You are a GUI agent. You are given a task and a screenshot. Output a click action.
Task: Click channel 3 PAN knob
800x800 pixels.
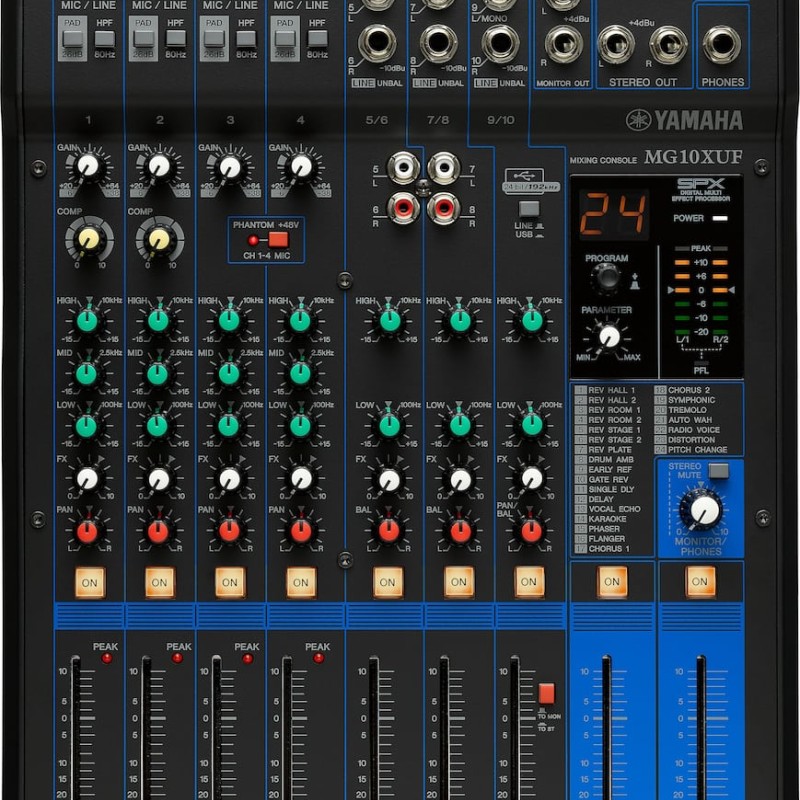click(x=230, y=531)
